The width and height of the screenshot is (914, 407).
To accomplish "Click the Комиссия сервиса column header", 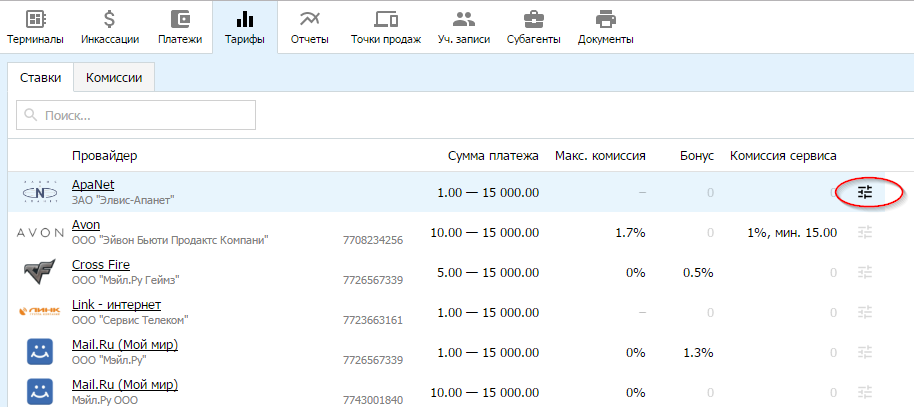I will 783,156.
